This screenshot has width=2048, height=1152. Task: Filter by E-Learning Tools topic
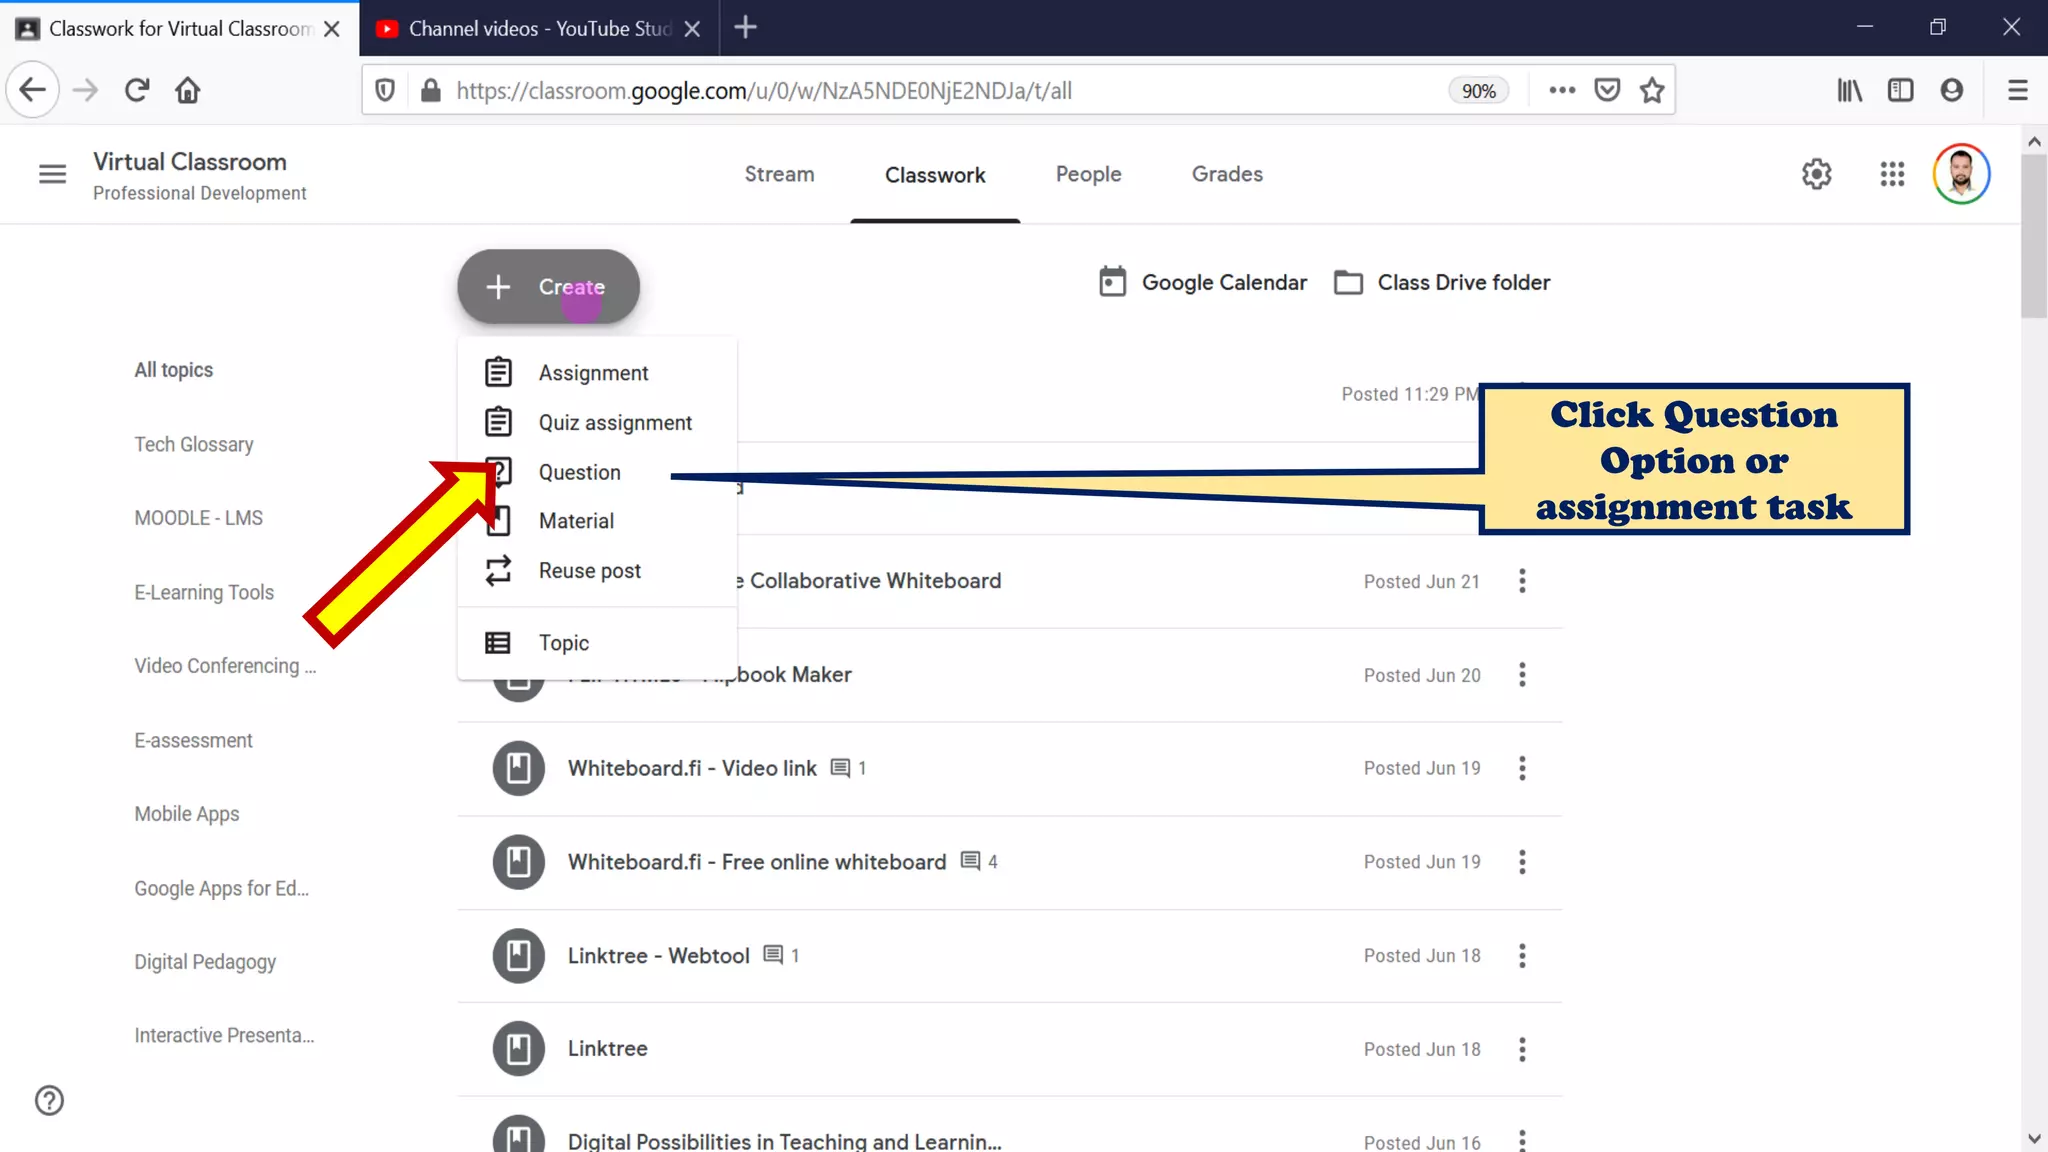click(x=204, y=592)
